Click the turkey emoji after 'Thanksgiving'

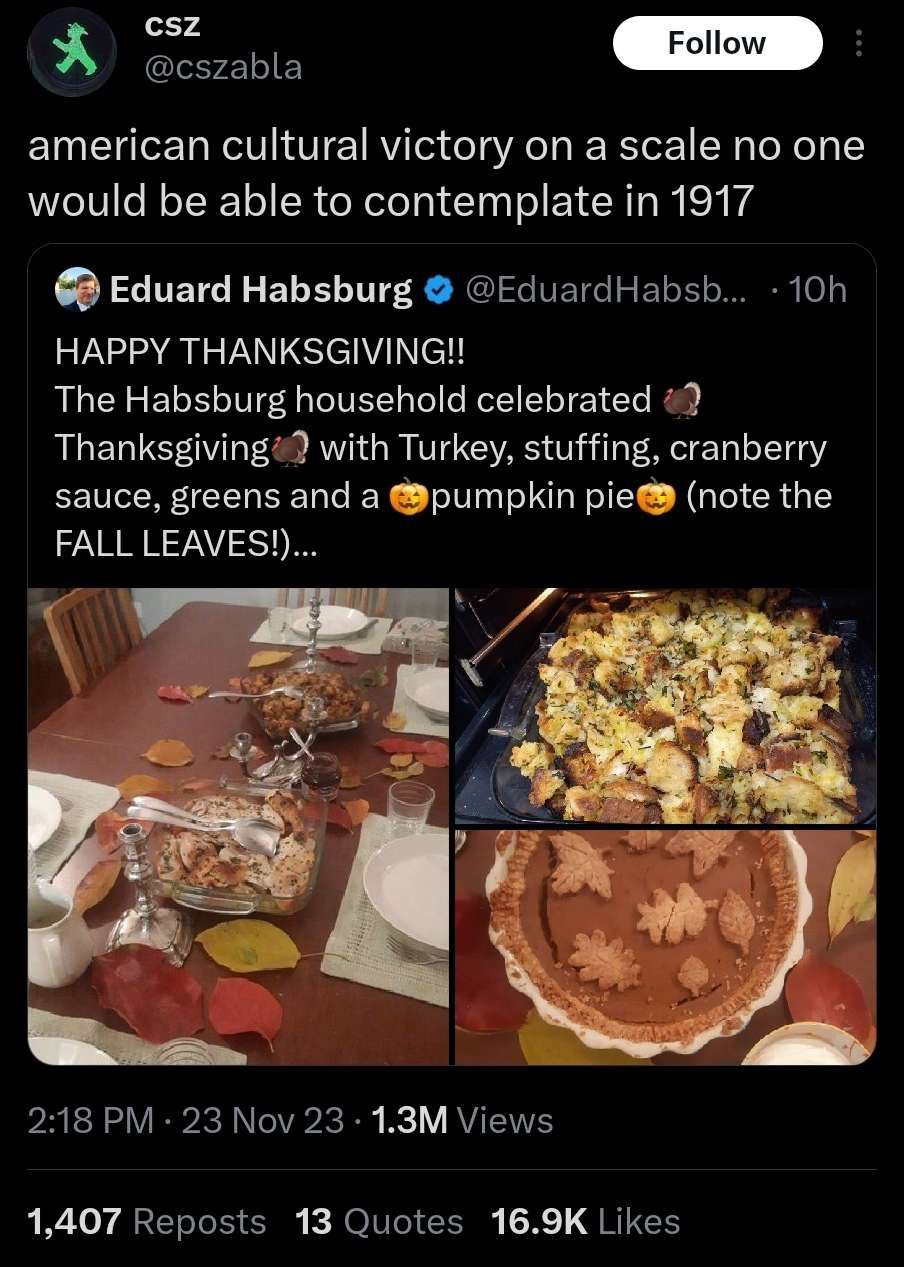click(x=292, y=448)
